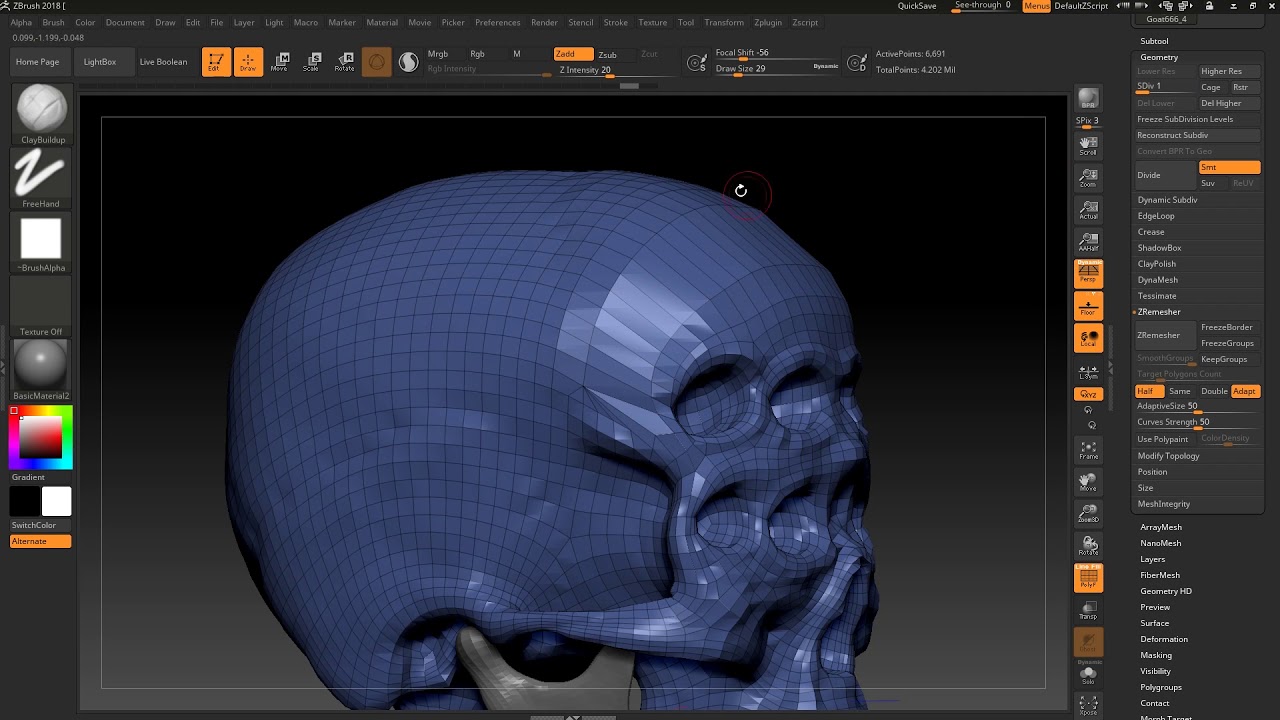1280x720 pixels.
Task: Enable Zsub mode
Action: [607, 54]
